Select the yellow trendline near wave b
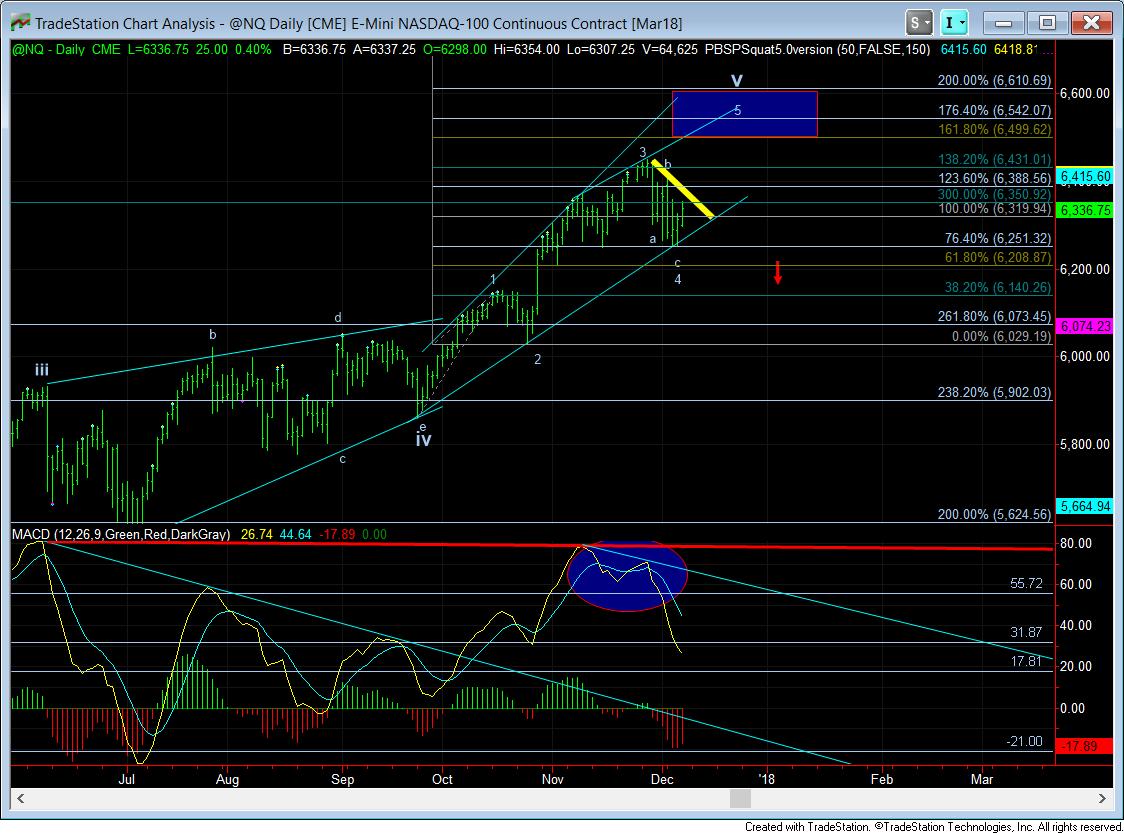This screenshot has width=1124, height=833. pyautogui.click(x=683, y=188)
